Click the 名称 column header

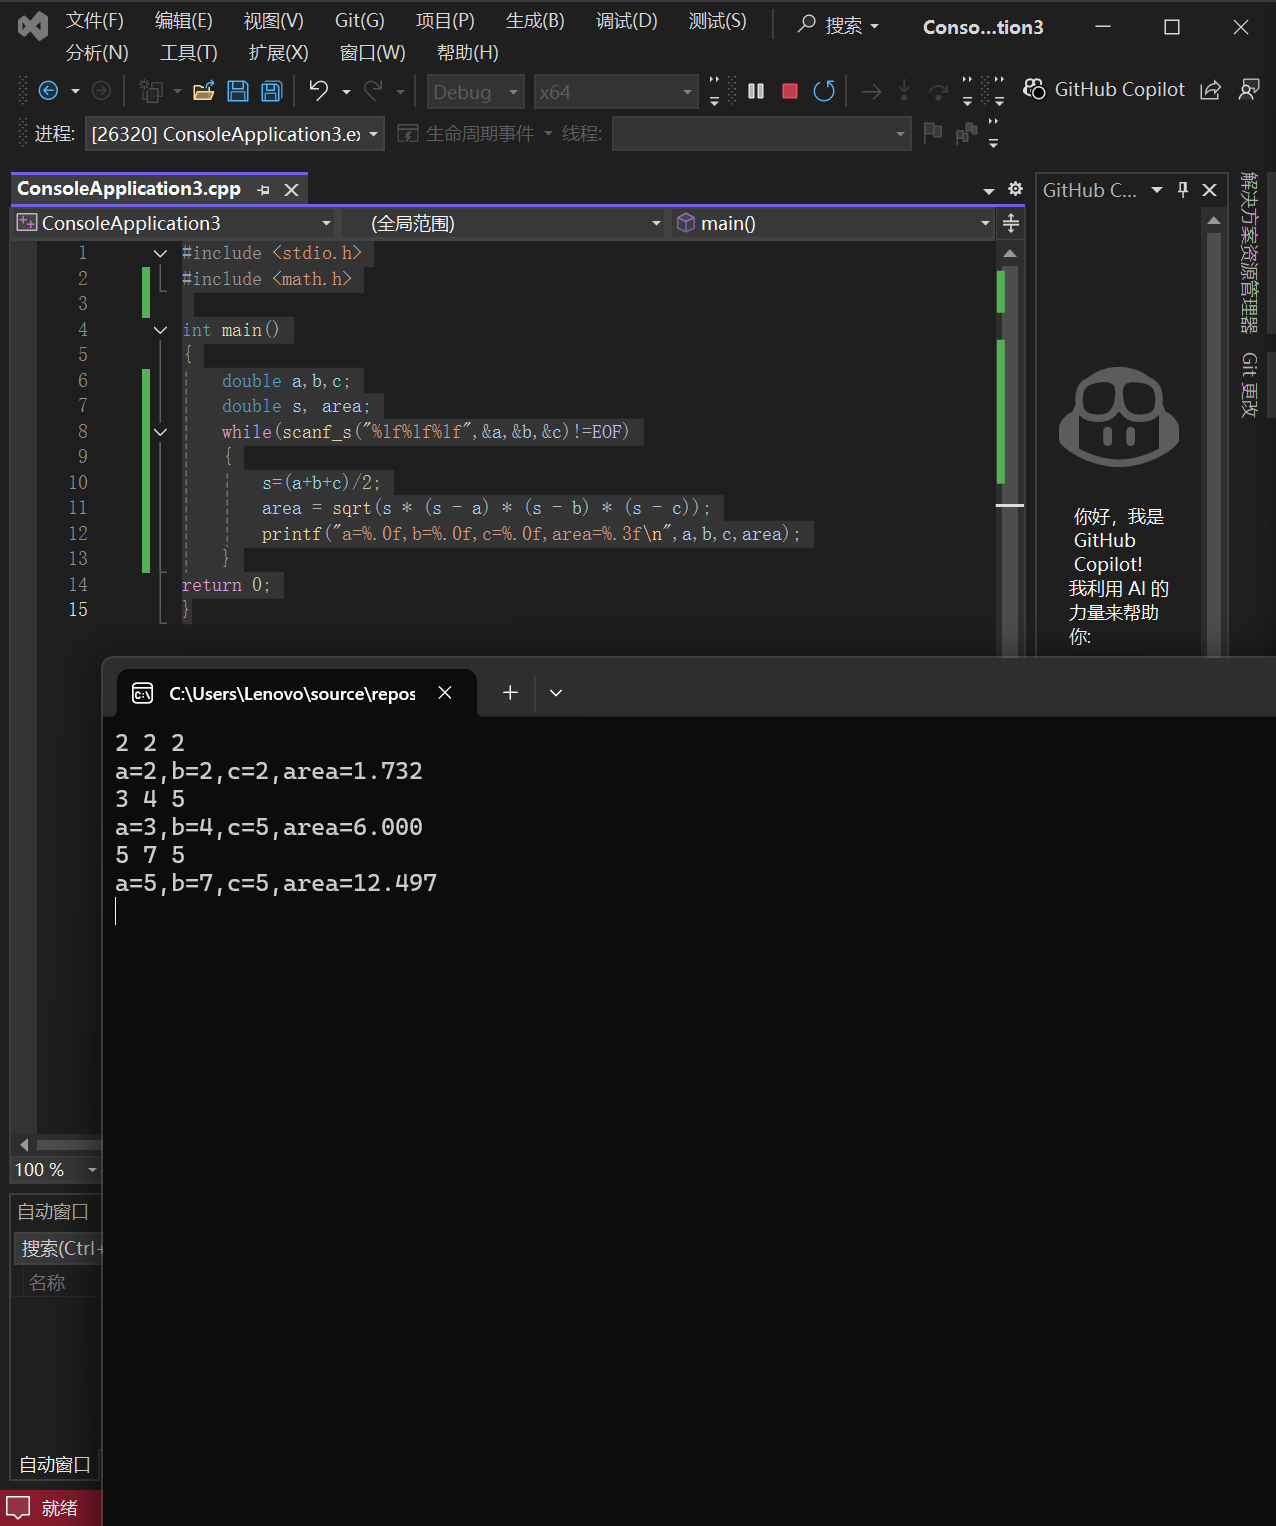(47, 1282)
